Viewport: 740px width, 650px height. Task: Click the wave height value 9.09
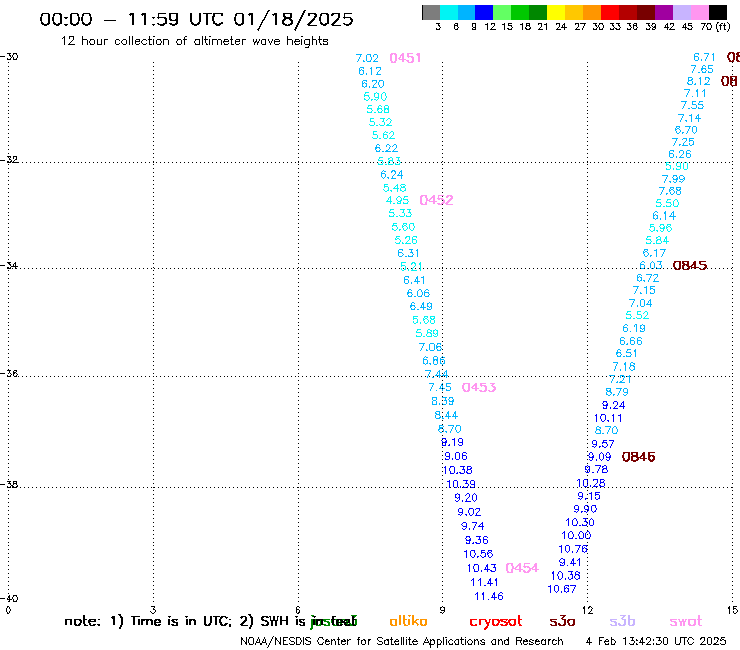point(599,457)
